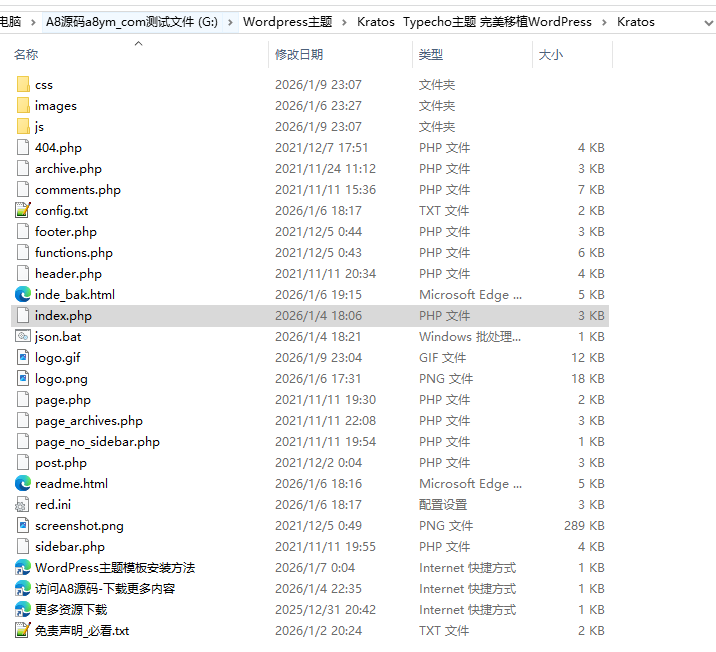This screenshot has width=716, height=652.
Task: Click the 访问A8源码-下载更多内容 shortcut icon
Action: pyautogui.click(x=23, y=589)
